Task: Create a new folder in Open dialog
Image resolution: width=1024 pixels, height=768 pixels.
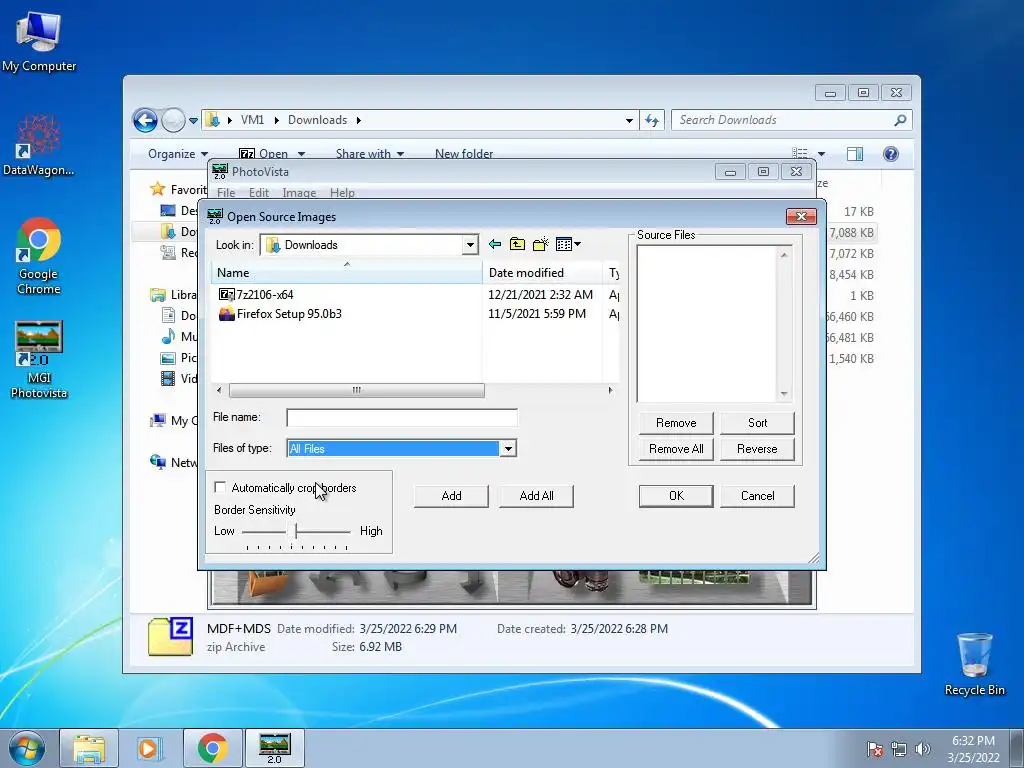Action: pyautogui.click(x=541, y=244)
